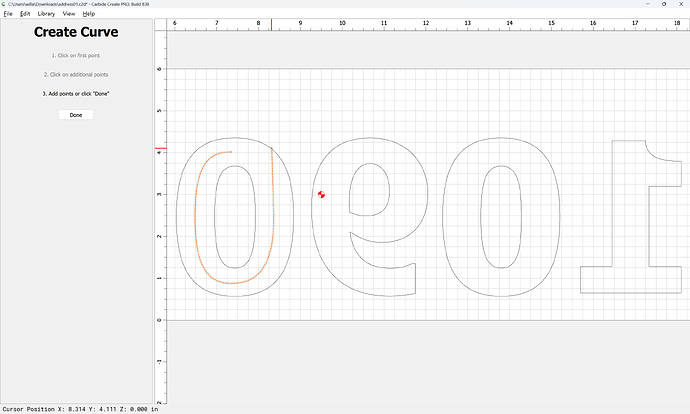The image size is (690, 414).
Task: Click the cursor marker line on horizontal ruler
Action: tap(271, 23)
